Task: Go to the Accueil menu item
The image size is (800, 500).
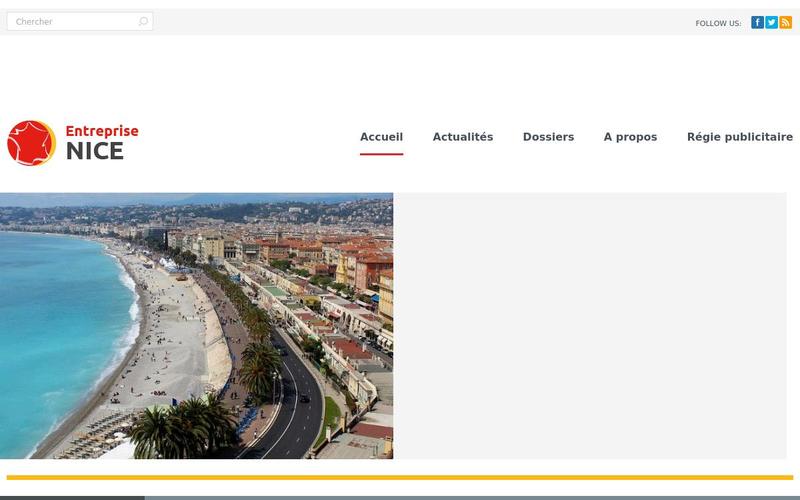Action: click(x=381, y=137)
